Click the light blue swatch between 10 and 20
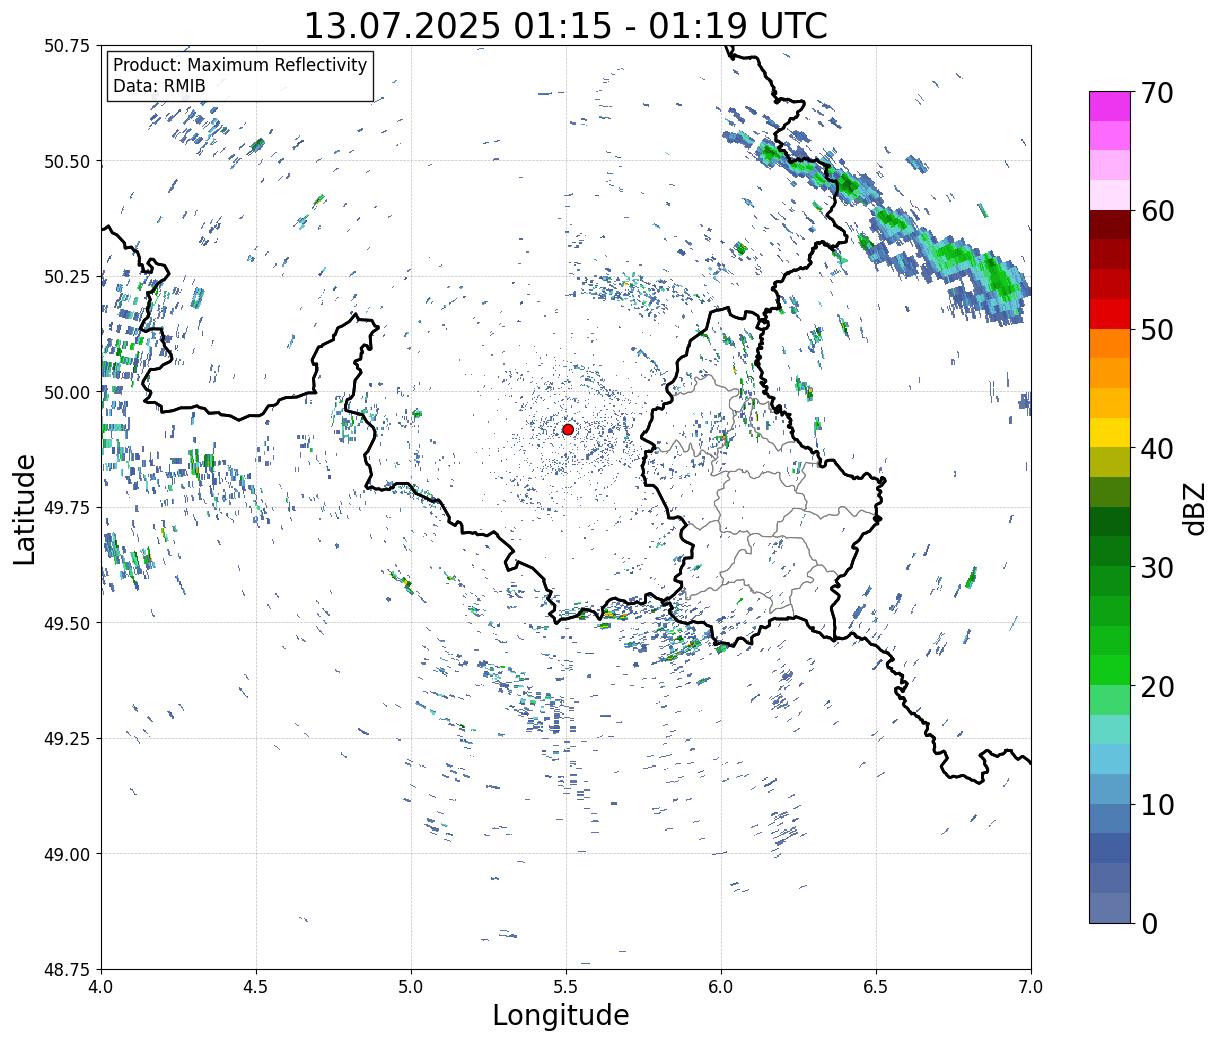This screenshot has width=1219, height=1040. pos(1110,759)
